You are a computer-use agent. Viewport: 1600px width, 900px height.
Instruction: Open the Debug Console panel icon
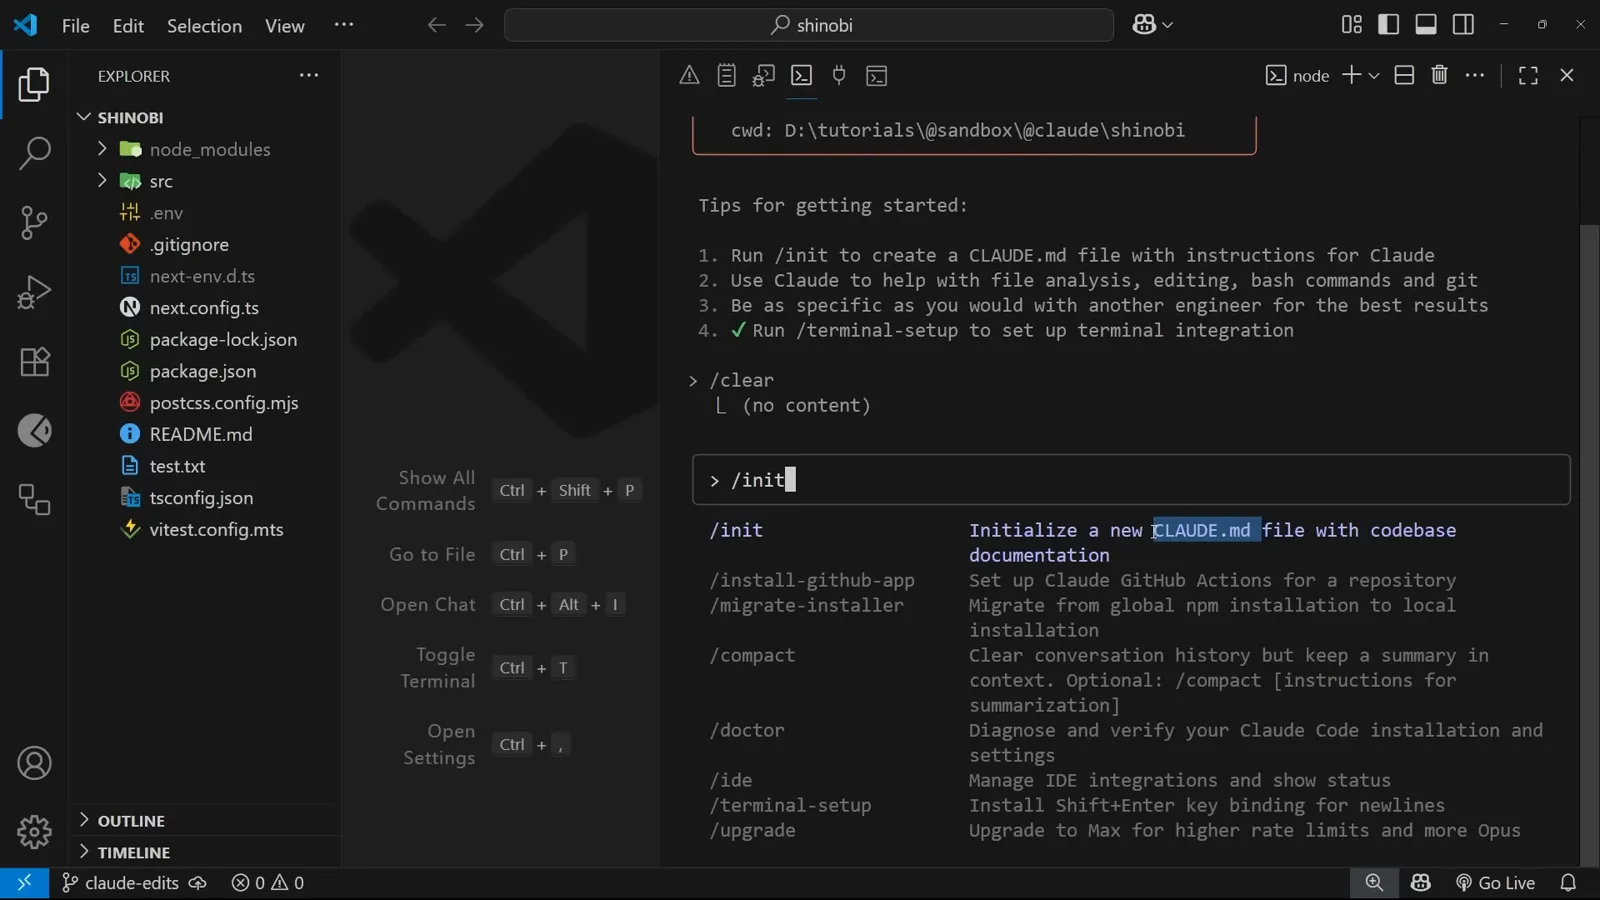click(x=764, y=75)
